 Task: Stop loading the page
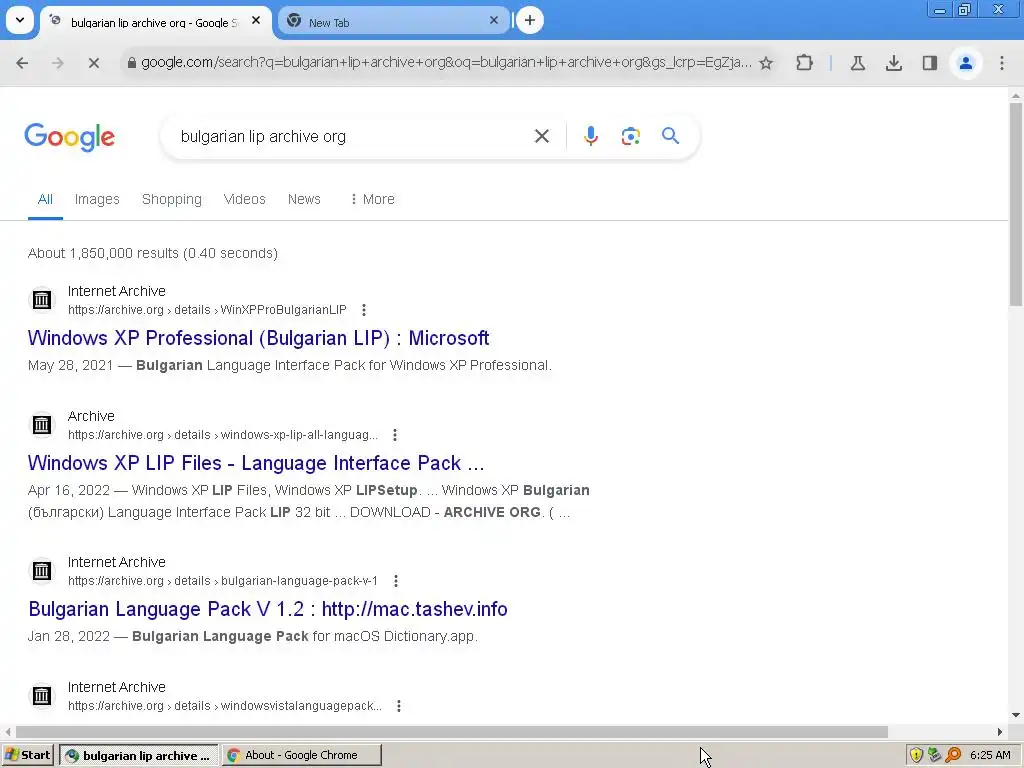pos(93,63)
